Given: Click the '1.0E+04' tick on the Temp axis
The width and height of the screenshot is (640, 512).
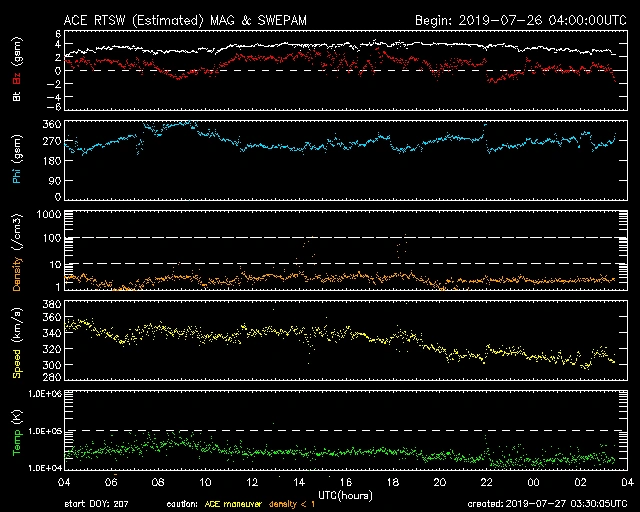Looking at the screenshot, I should pos(45,468).
